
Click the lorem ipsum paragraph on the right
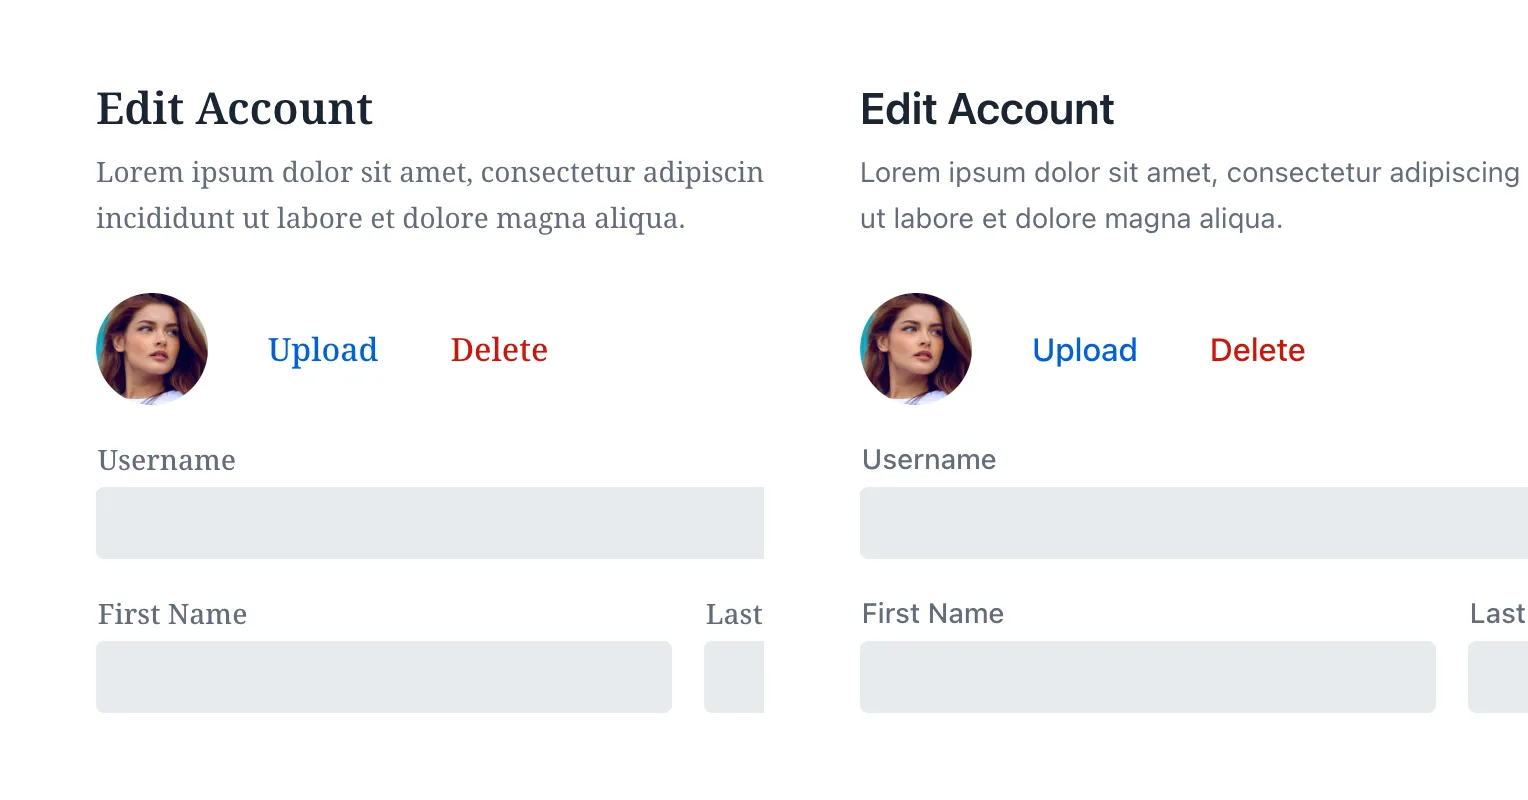coord(1190,195)
